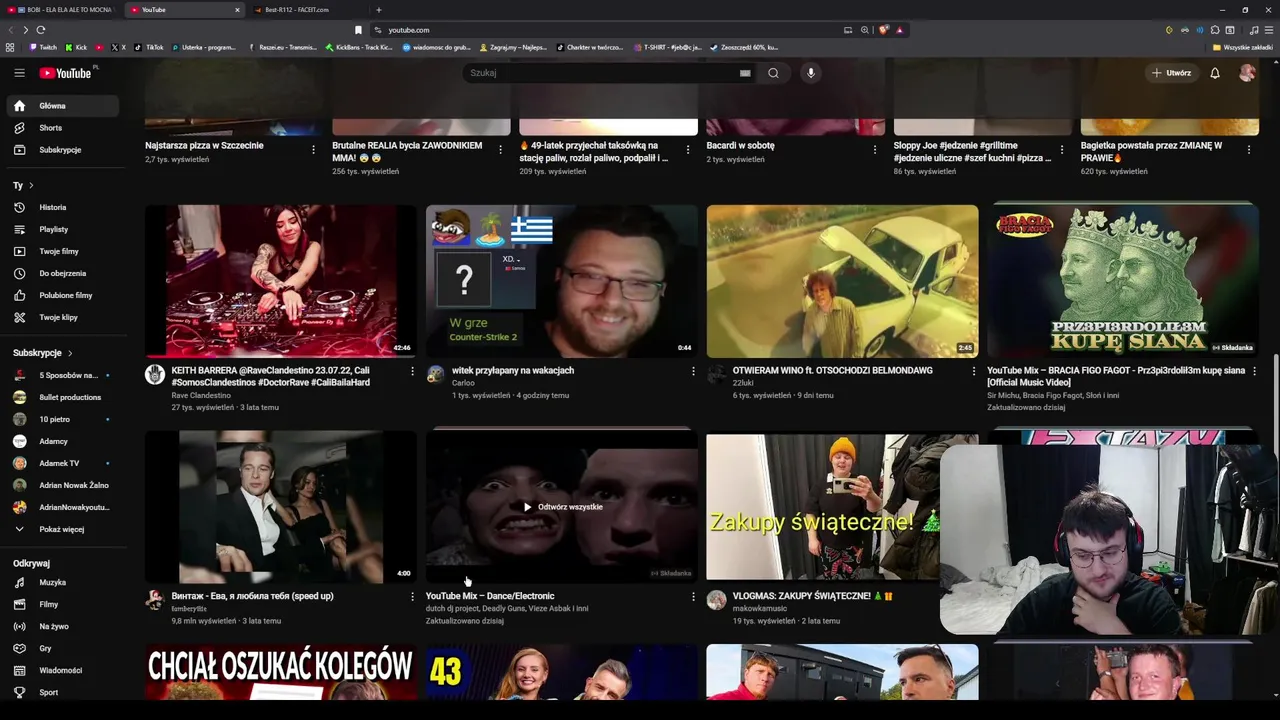Viewport: 1280px width, 720px height.
Task: Open the Rave Clandestino channel avatar
Action: point(155,374)
